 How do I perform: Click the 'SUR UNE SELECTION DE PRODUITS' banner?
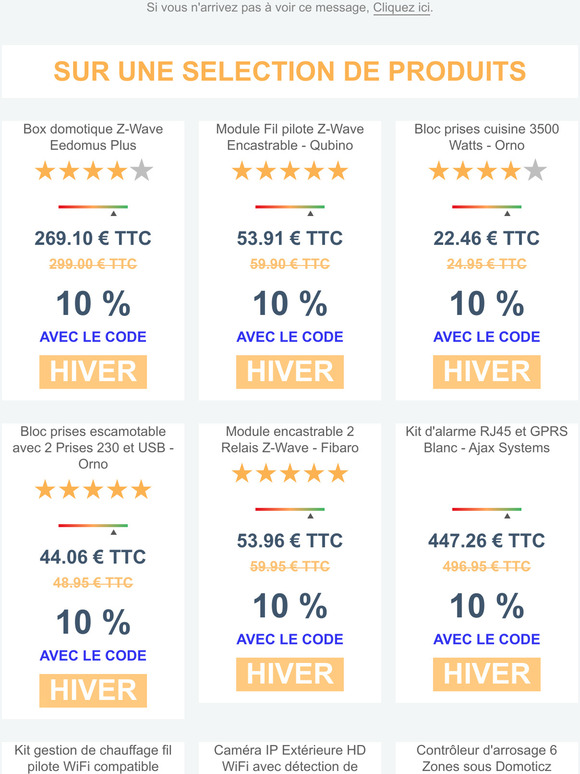pos(290,72)
